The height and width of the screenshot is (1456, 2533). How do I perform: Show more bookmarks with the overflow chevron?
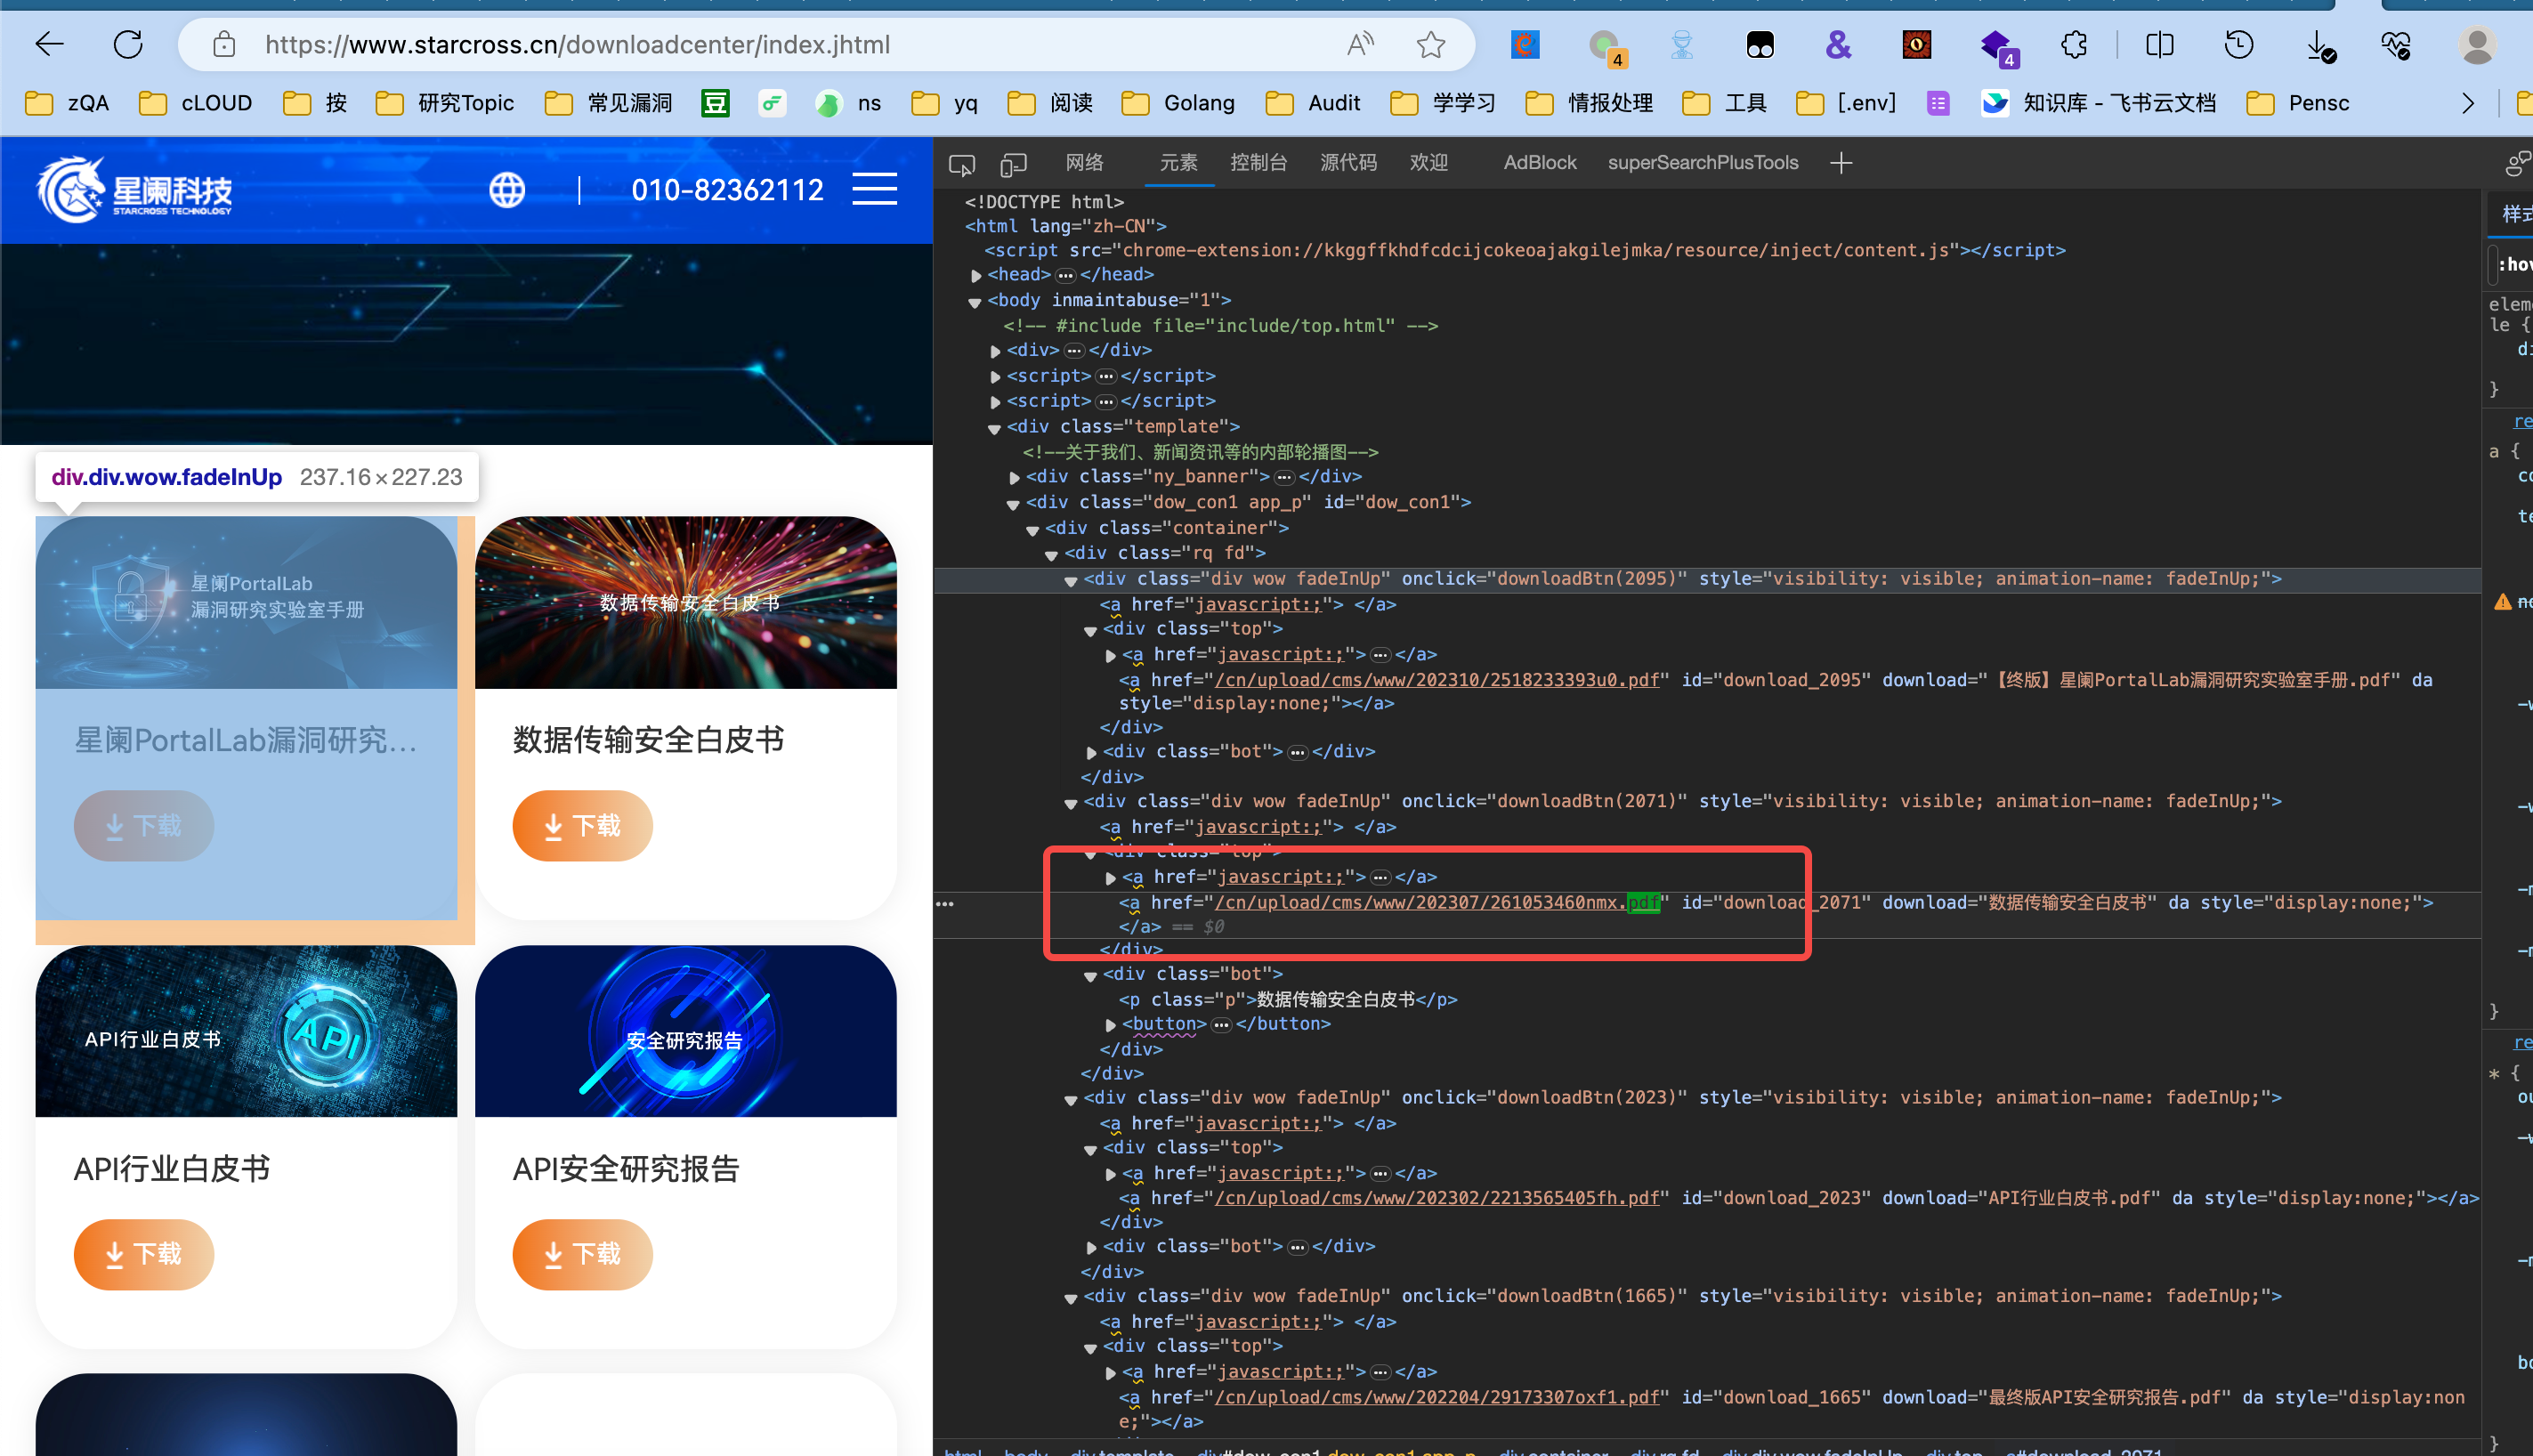tap(2468, 103)
